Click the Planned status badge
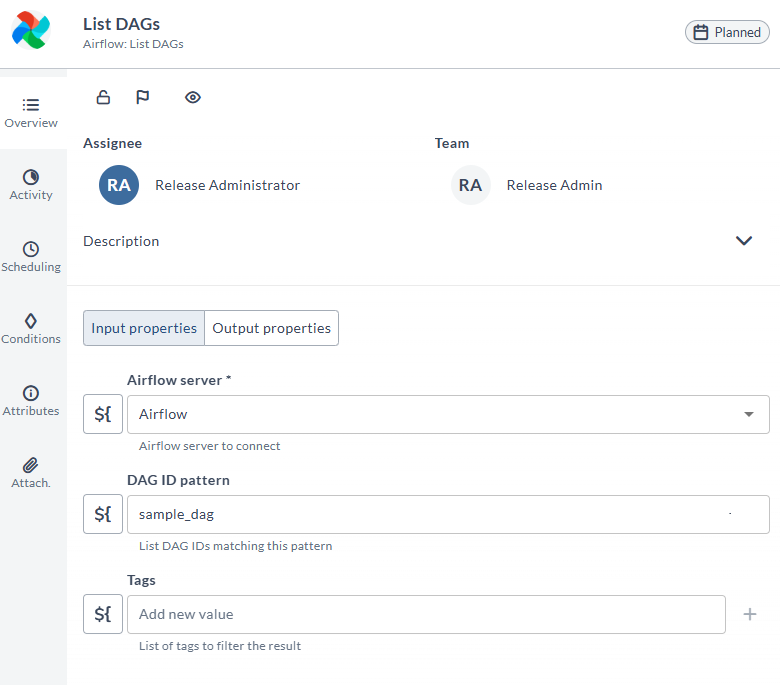 point(727,32)
